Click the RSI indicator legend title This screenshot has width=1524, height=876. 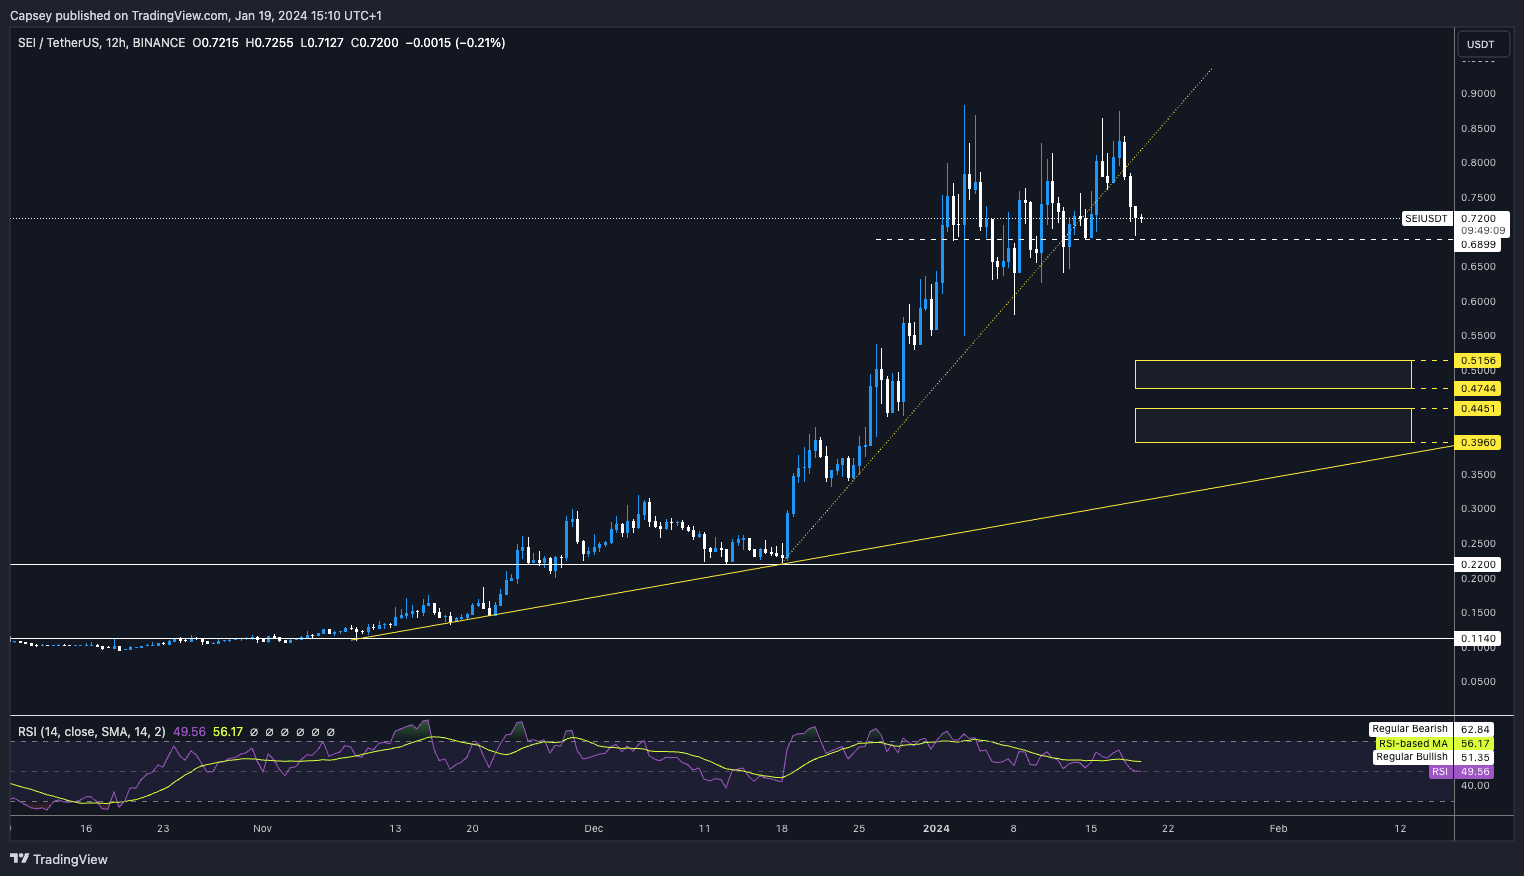click(91, 732)
